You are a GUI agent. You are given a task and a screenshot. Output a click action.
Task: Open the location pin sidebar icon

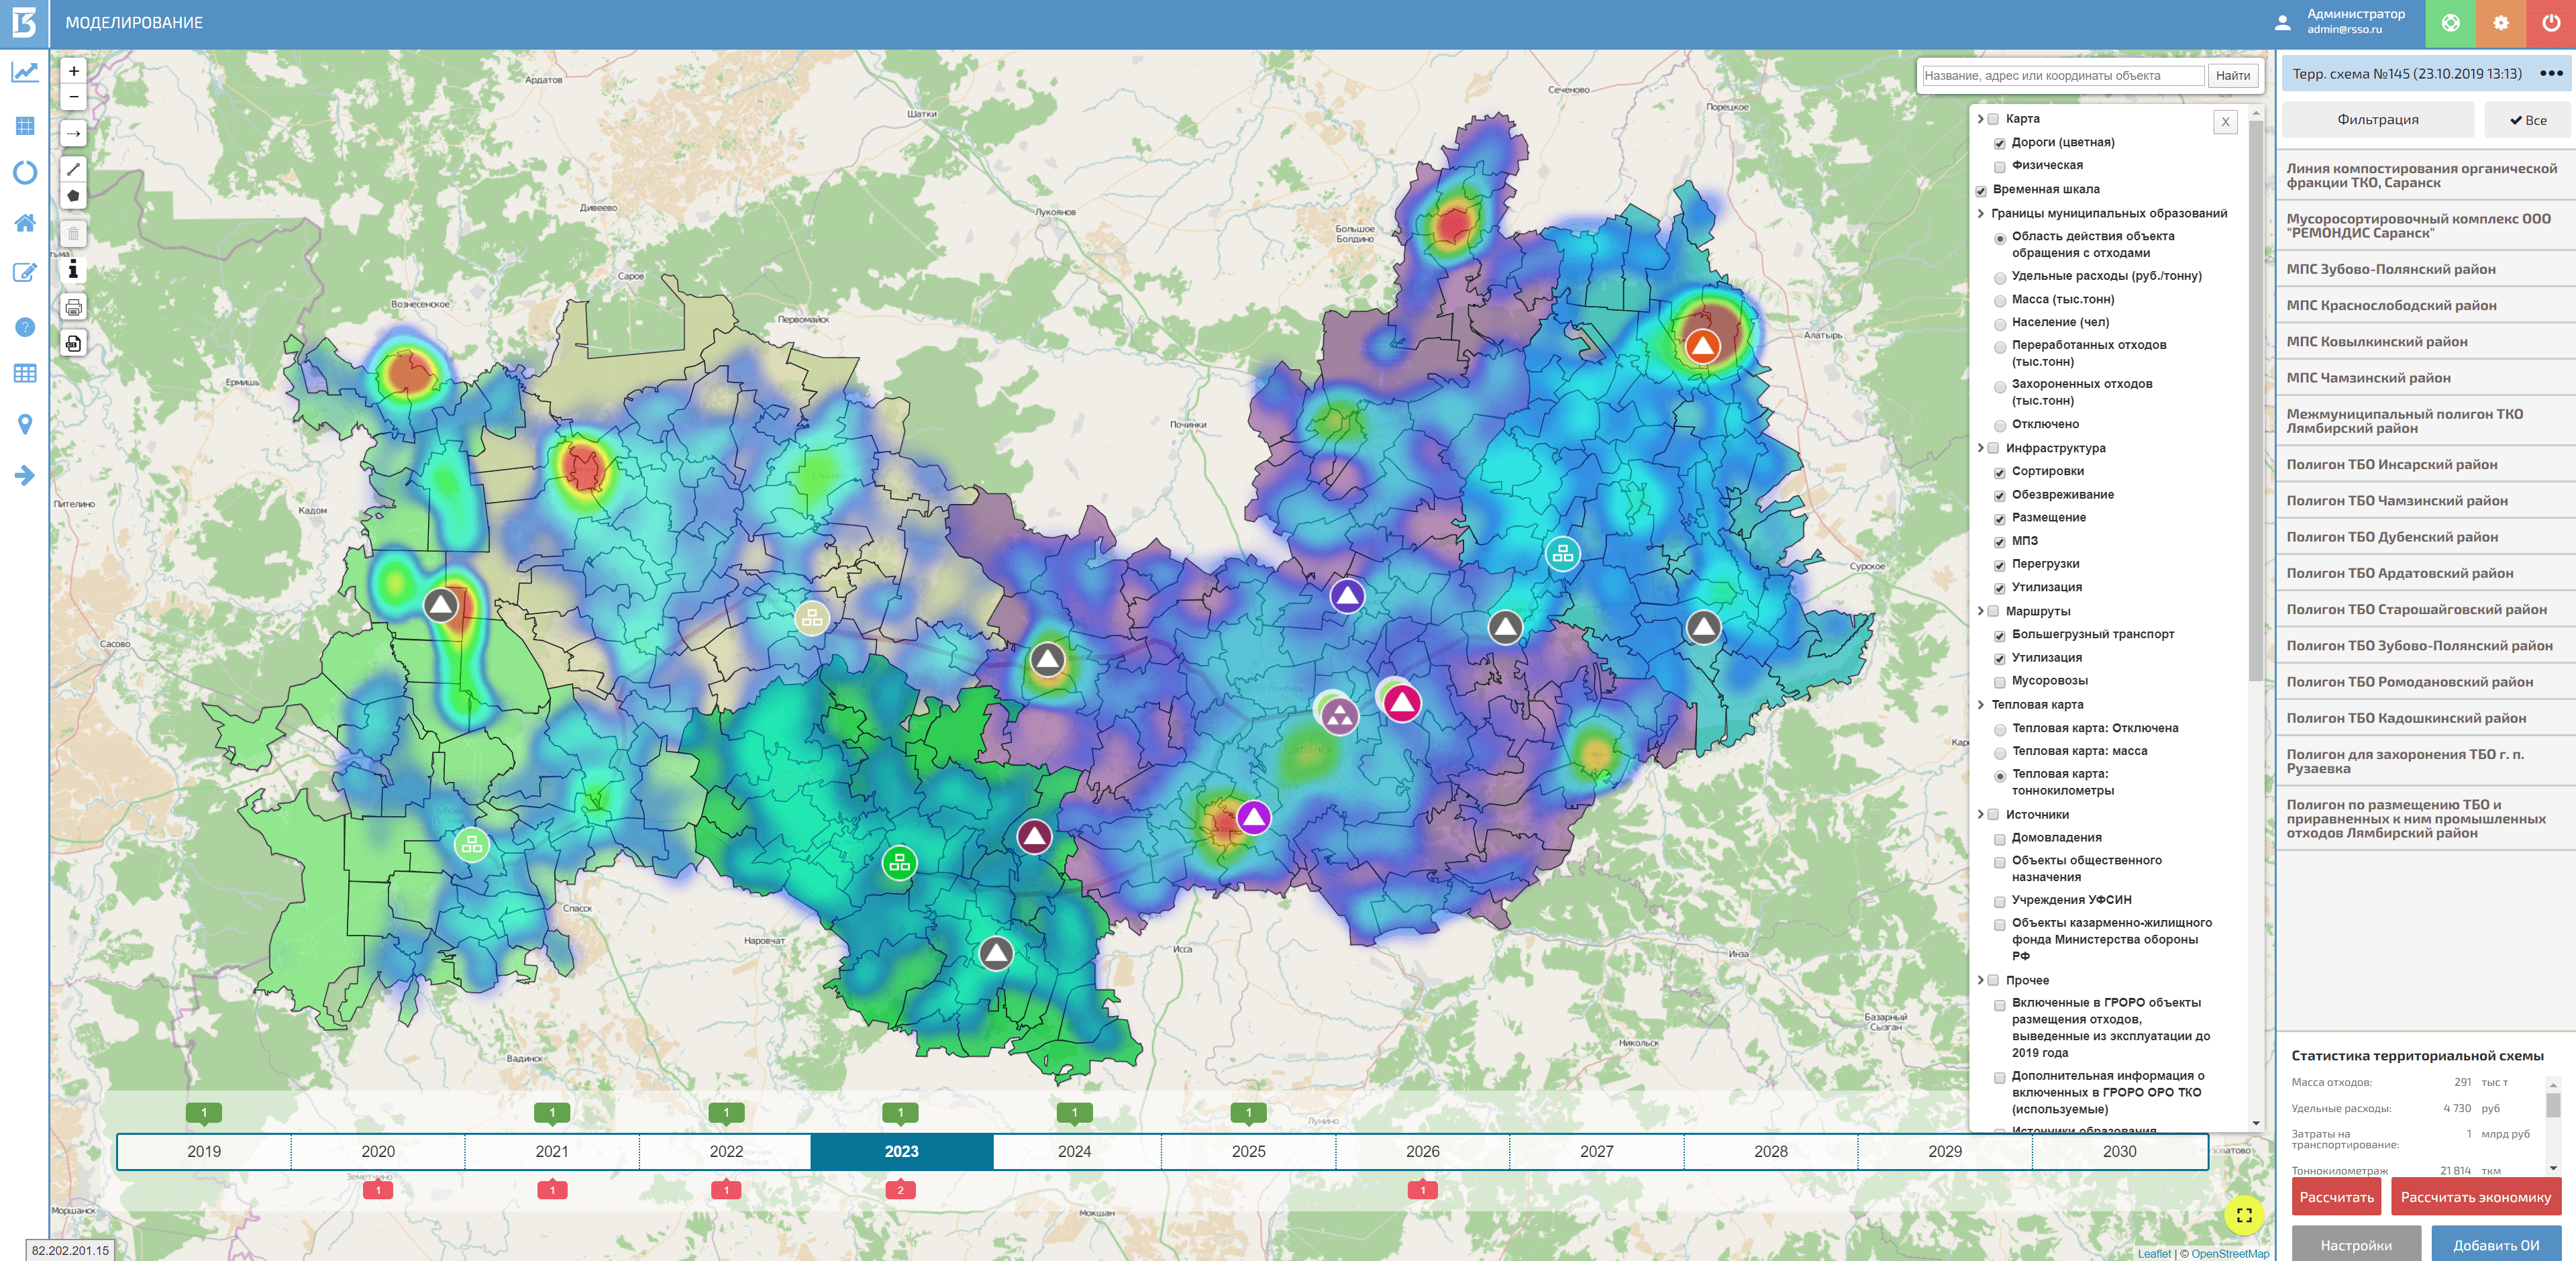(25, 424)
